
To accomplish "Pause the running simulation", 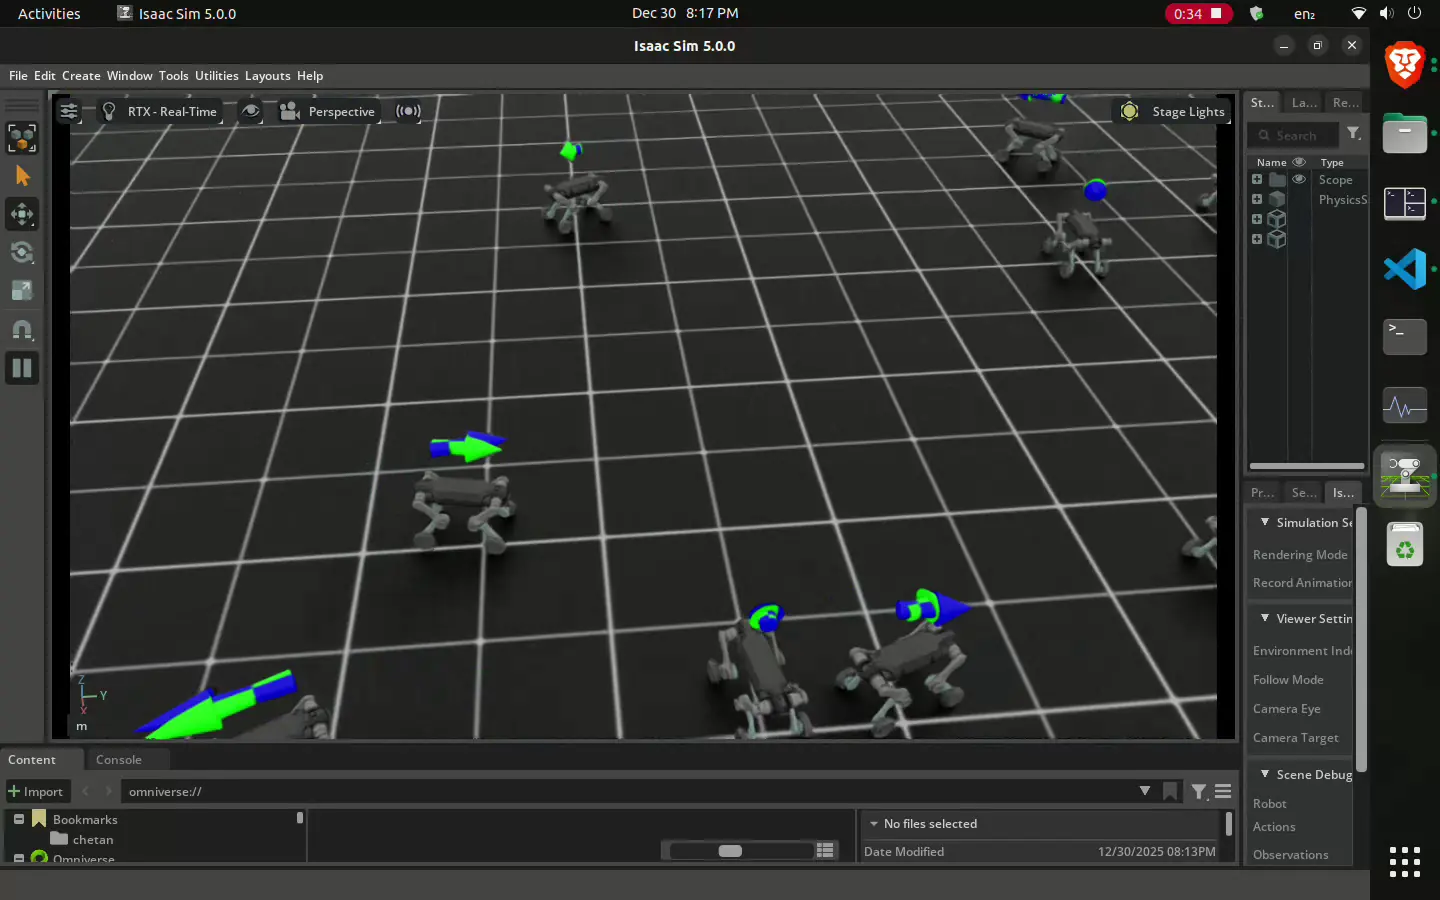I will pyautogui.click(x=22, y=368).
